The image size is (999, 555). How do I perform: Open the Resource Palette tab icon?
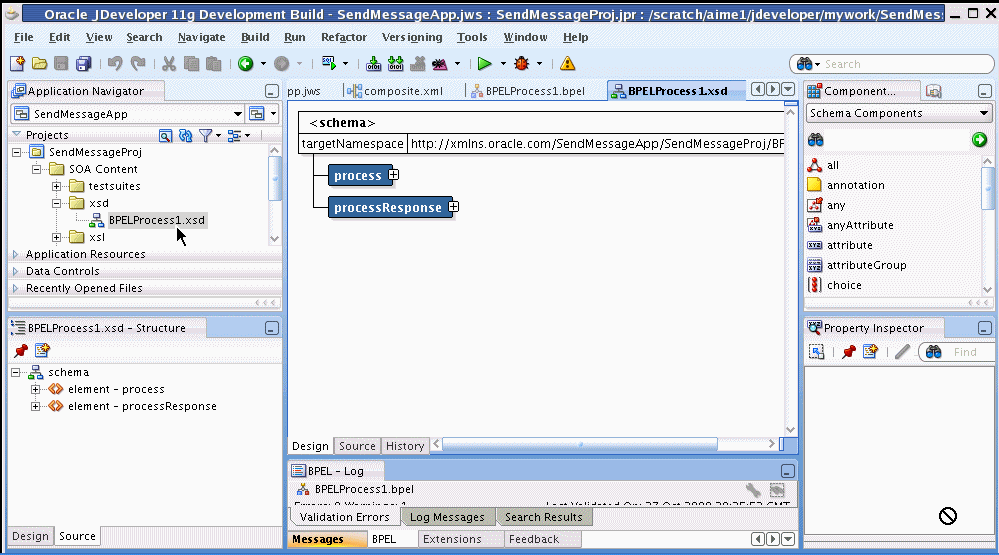tap(933, 91)
